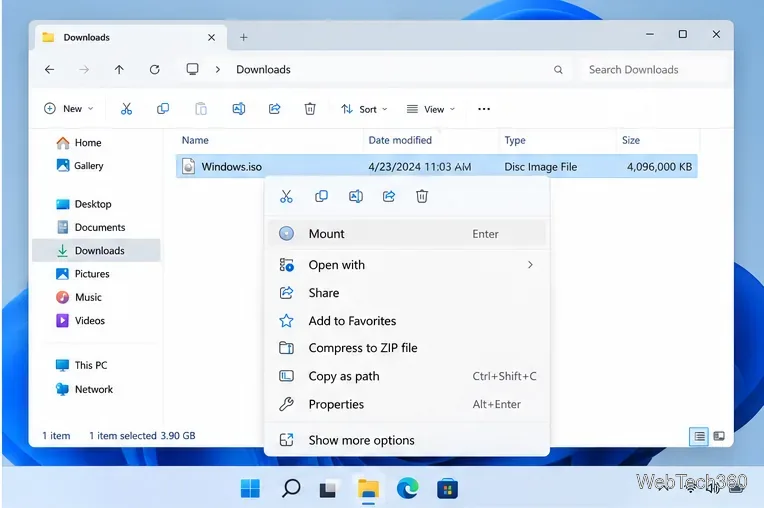Select Share in the context menu list

pos(407,293)
